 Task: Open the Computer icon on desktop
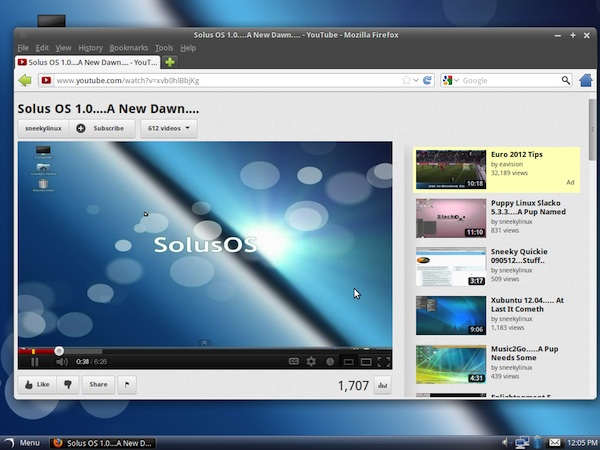click(51, 20)
